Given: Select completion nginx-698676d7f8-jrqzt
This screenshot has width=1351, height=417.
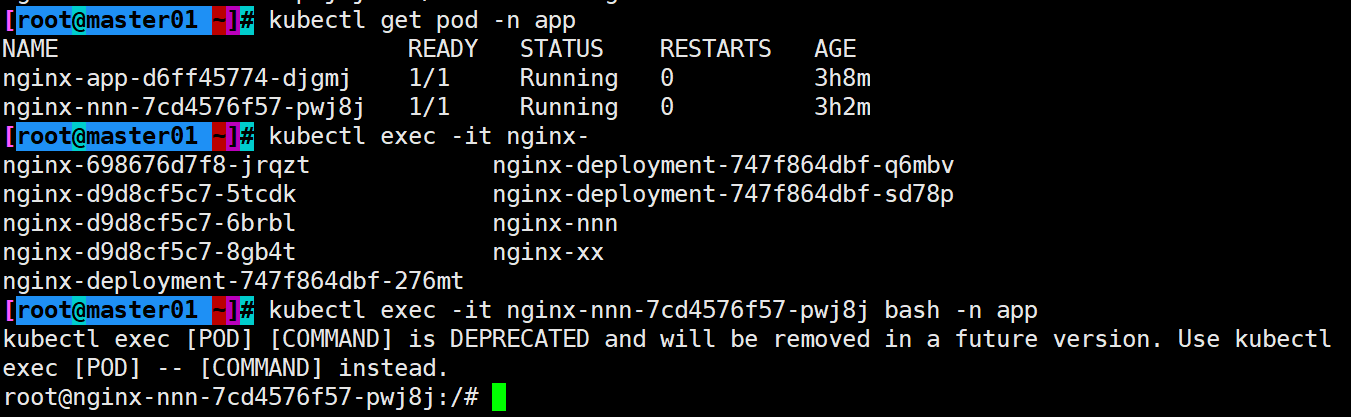Looking at the screenshot, I should tap(156, 165).
